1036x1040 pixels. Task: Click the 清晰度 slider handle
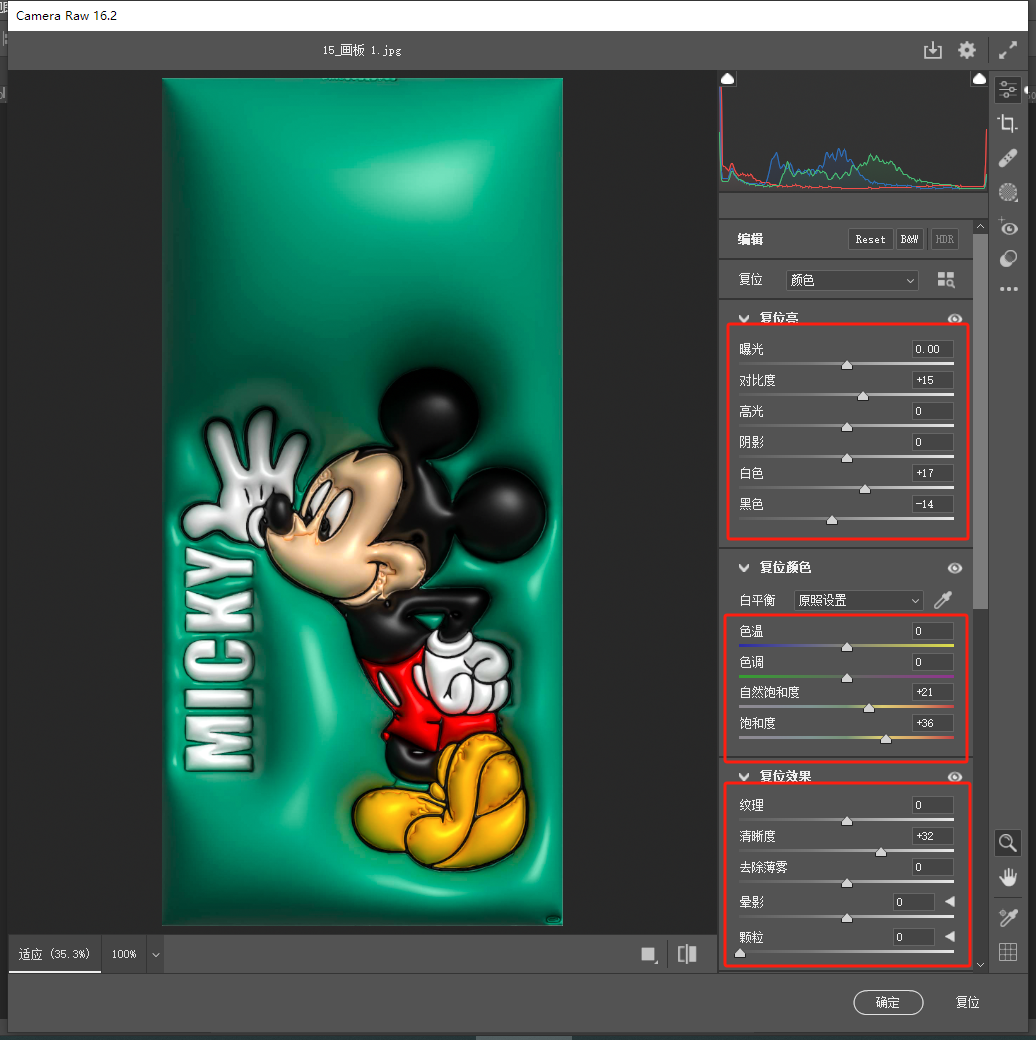point(881,852)
